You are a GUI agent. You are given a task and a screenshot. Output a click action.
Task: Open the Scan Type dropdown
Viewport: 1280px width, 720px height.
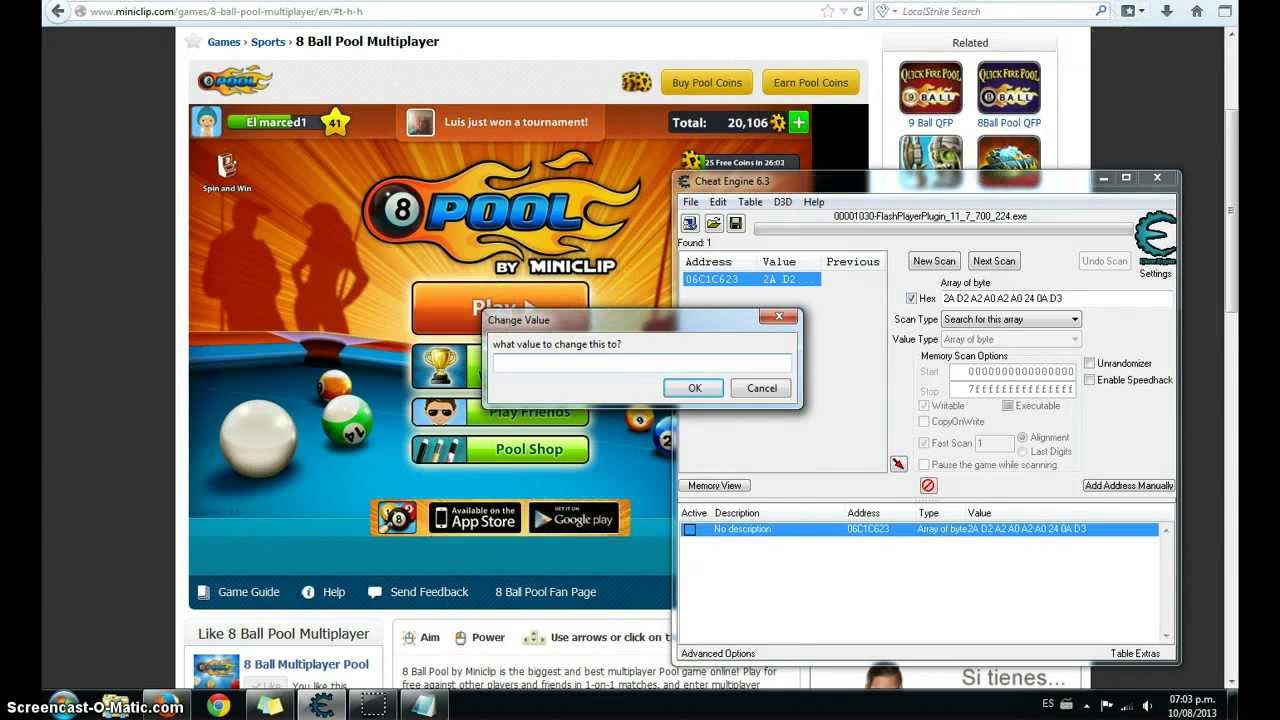(1011, 319)
